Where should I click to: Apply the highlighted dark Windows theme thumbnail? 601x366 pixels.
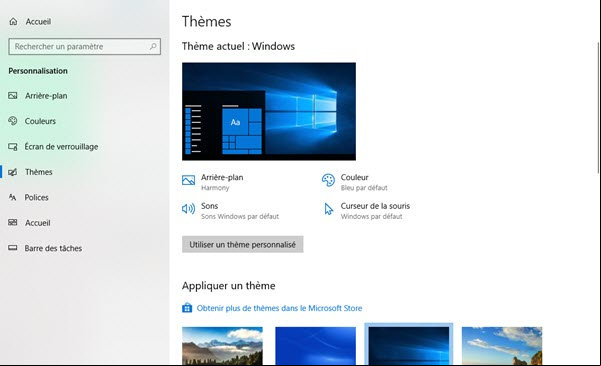coord(409,345)
